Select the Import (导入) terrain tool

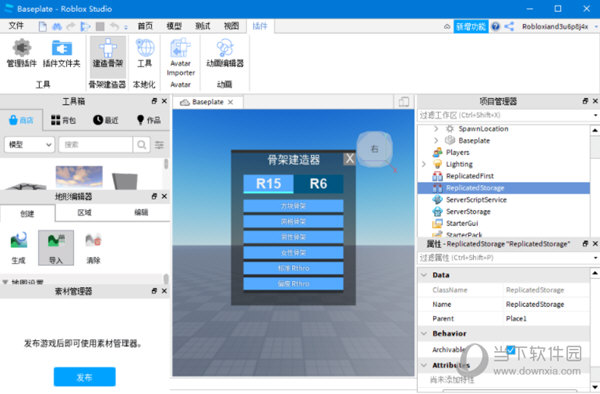(56, 248)
